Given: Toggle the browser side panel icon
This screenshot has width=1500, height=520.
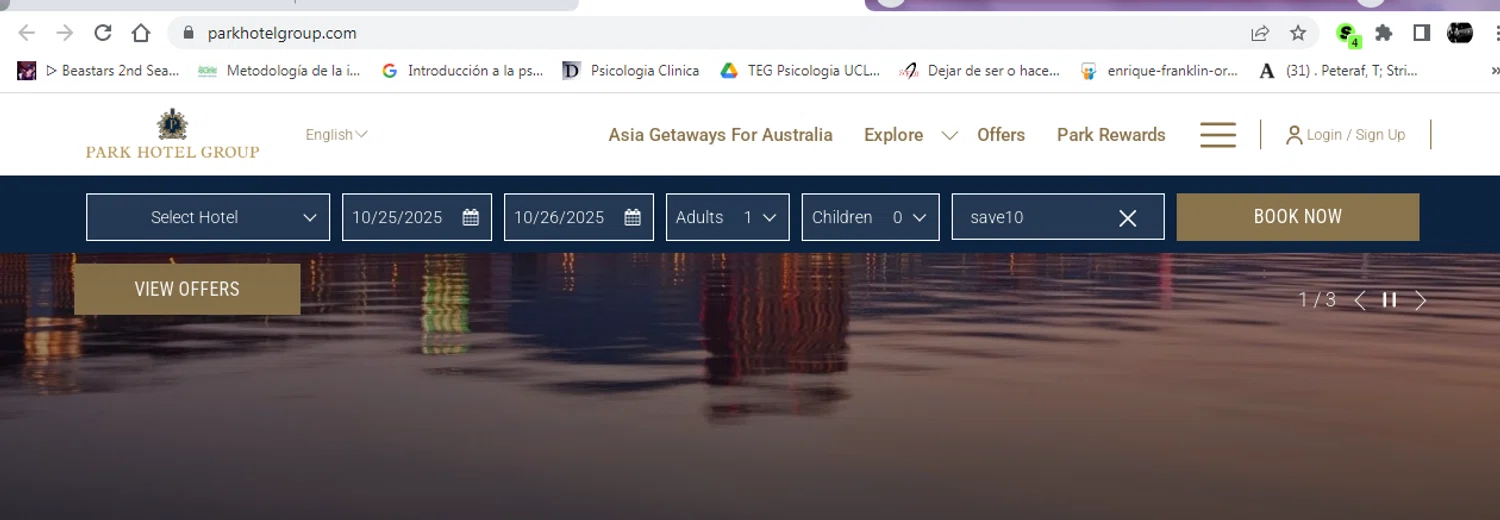Looking at the screenshot, I should (1421, 33).
